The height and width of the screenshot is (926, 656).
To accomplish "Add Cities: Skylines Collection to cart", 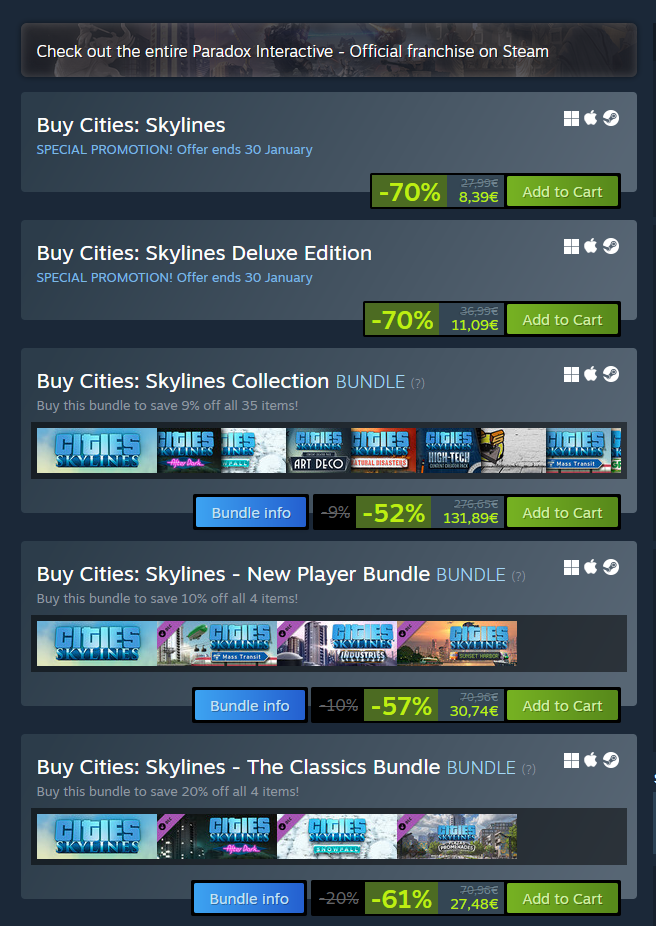I will click(x=562, y=513).
